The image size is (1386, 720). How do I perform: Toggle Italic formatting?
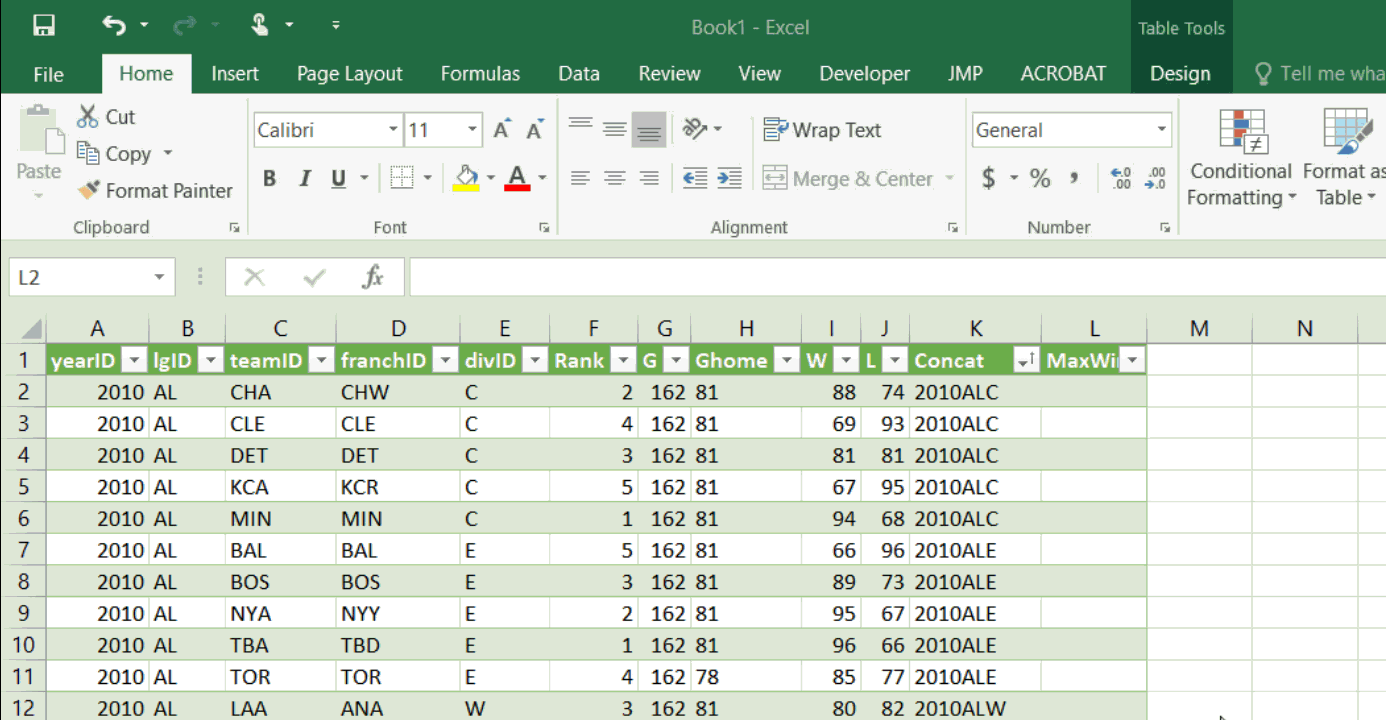[304, 179]
